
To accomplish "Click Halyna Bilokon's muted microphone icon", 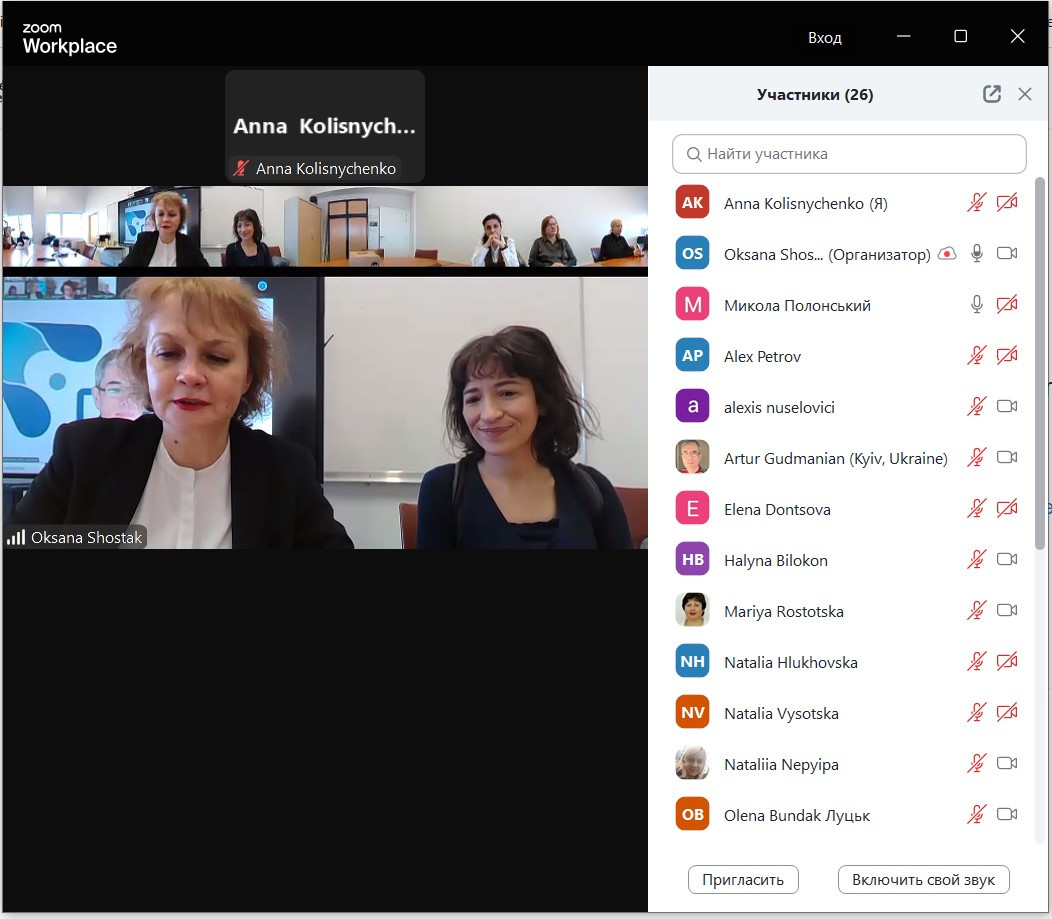I will [976, 559].
